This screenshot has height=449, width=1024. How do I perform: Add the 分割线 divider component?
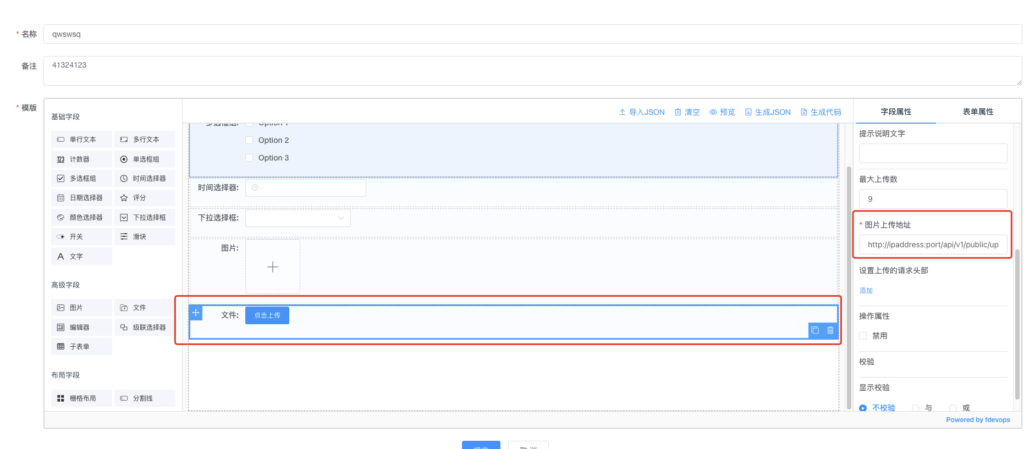144,398
